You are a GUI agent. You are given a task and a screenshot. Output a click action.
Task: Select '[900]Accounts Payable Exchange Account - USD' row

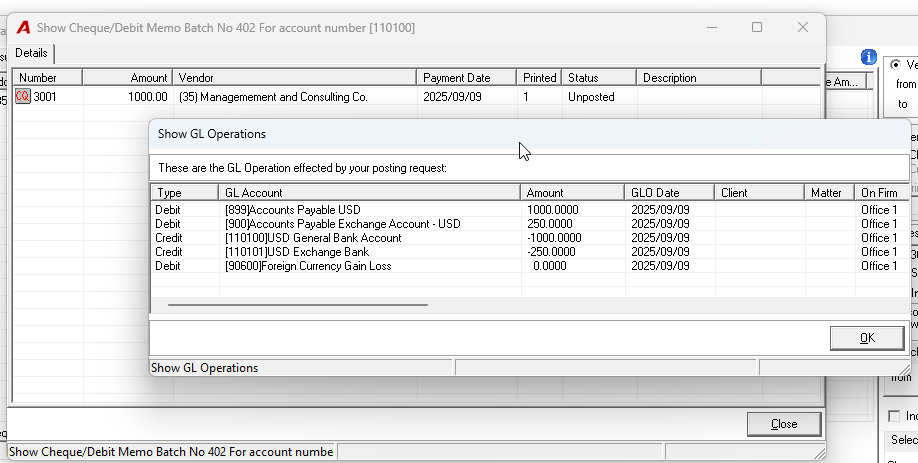pyautogui.click(x=530, y=224)
